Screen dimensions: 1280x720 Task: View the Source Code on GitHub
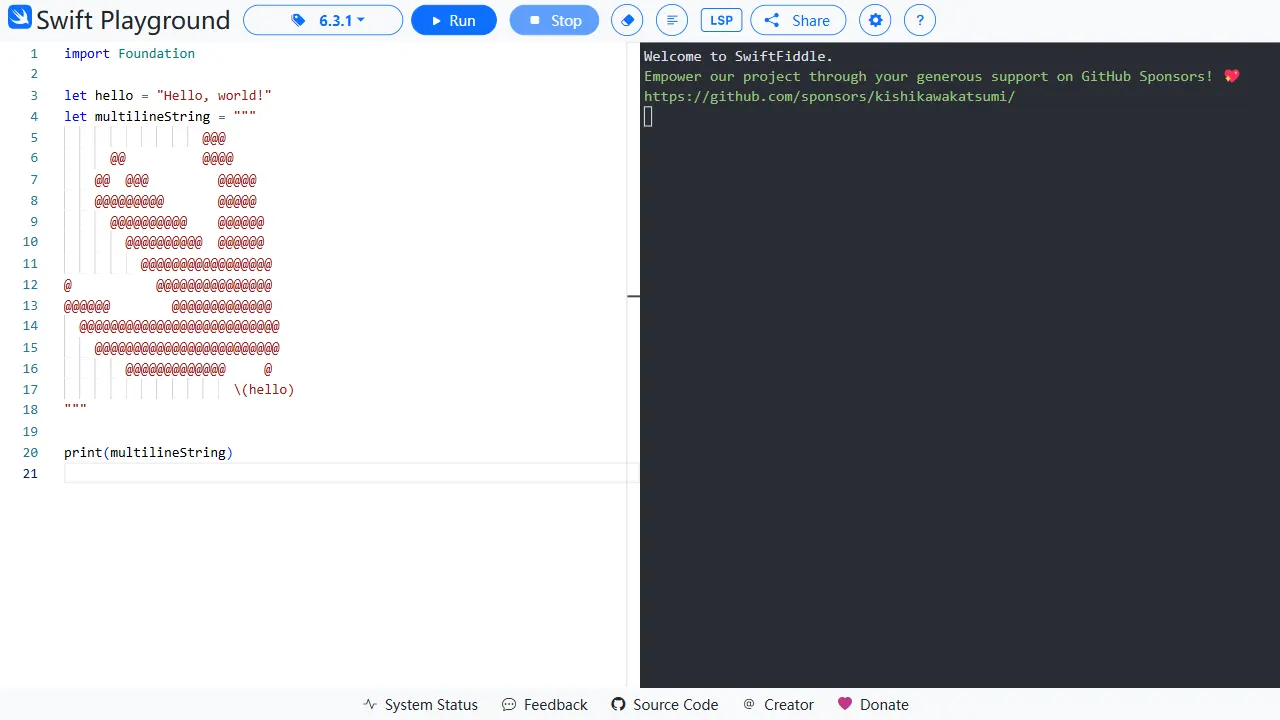coord(665,705)
